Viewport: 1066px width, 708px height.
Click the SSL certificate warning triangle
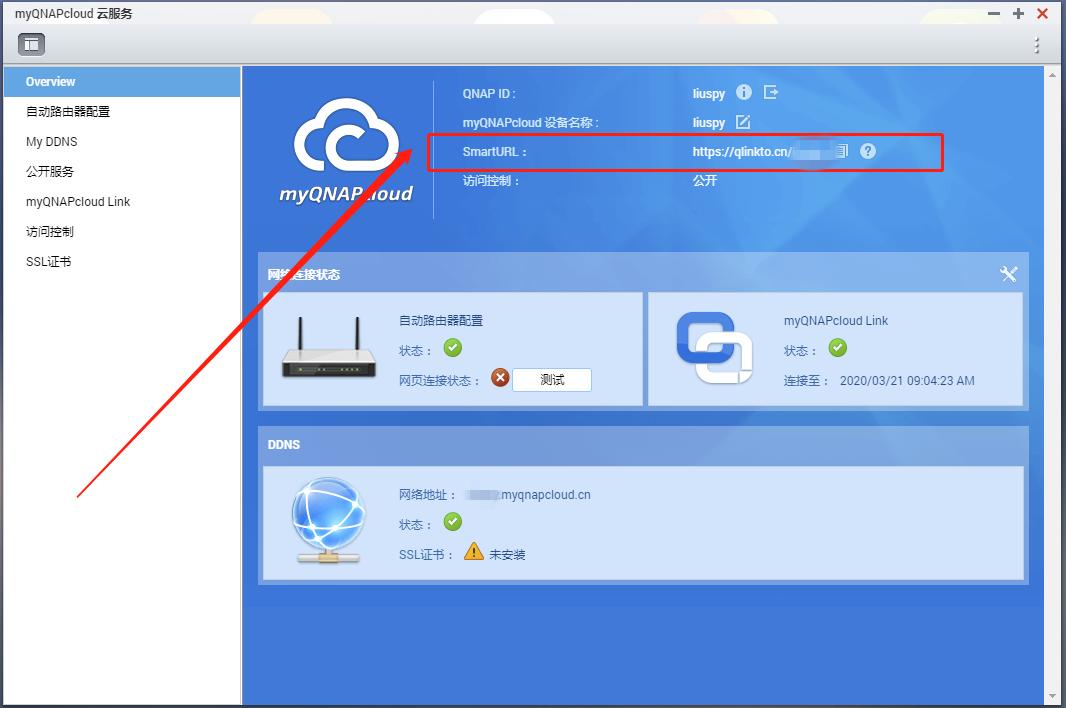point(474,551)
